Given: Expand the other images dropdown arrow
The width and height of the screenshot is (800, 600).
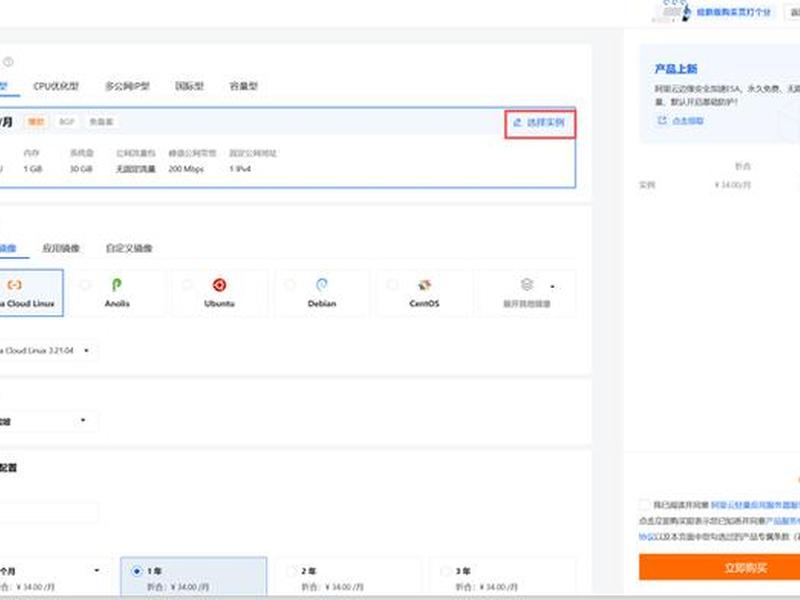Looking at the screenshot, I should 552,287.
